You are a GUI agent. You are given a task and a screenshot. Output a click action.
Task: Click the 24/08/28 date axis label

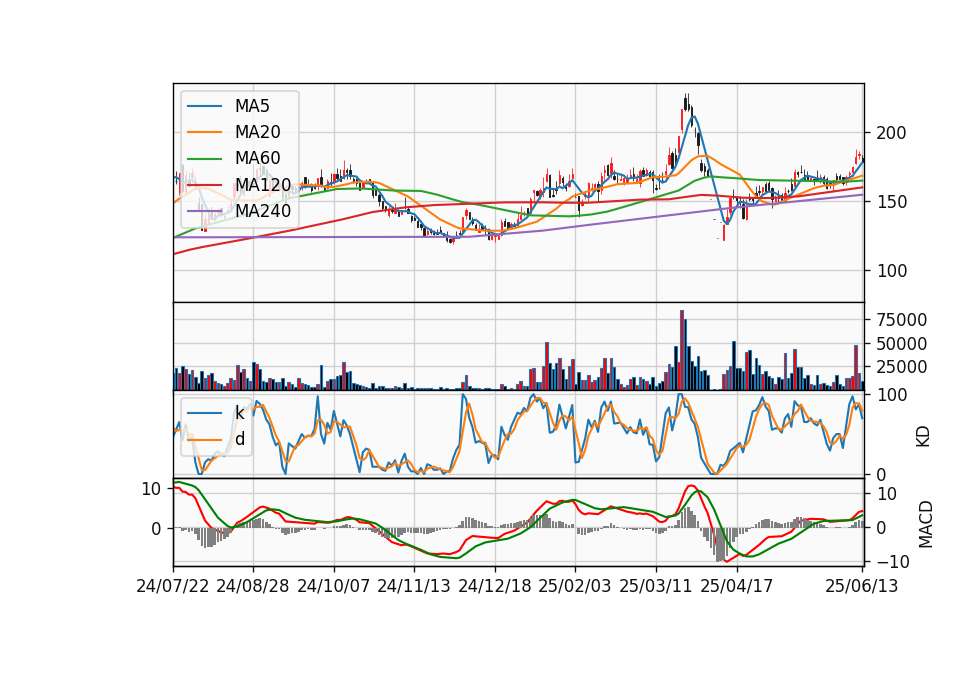pyautogui.click(x=253, y=586)
